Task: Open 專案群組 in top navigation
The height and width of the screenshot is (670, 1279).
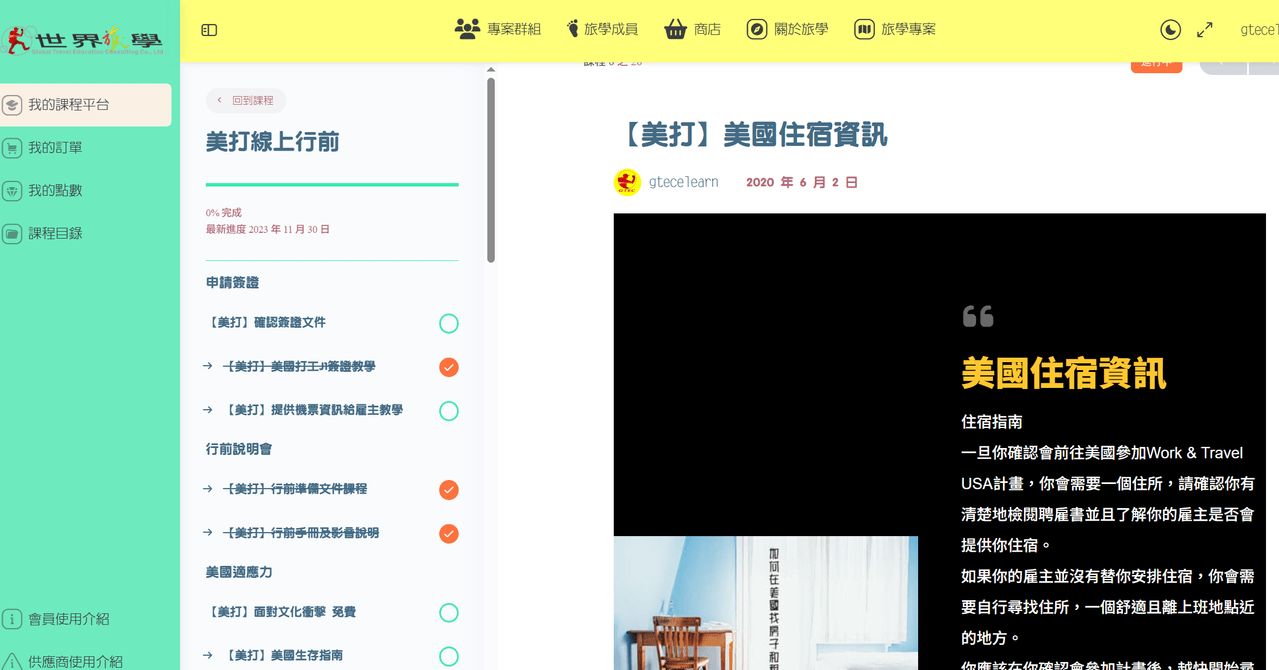Action: coord(498,29)
